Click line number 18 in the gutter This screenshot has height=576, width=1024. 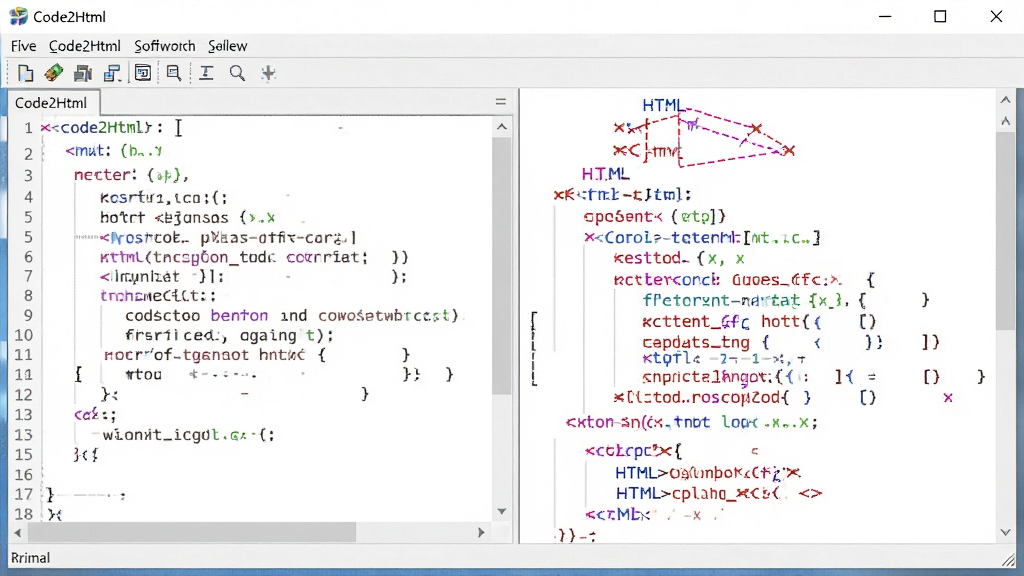click(x=24, y=515)
